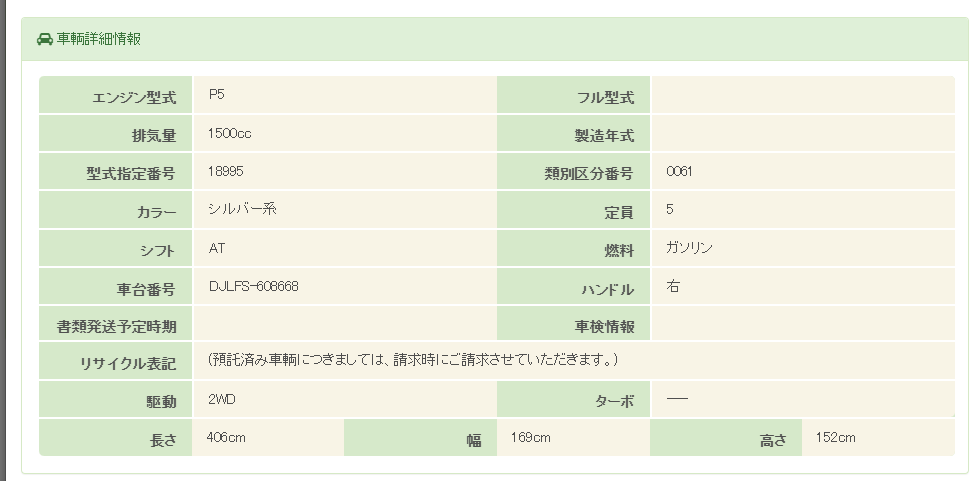Select the 型式指定番号 value 18995
Image resolution: width=979 pixels, height=481 pixels.
click(226, 171)
